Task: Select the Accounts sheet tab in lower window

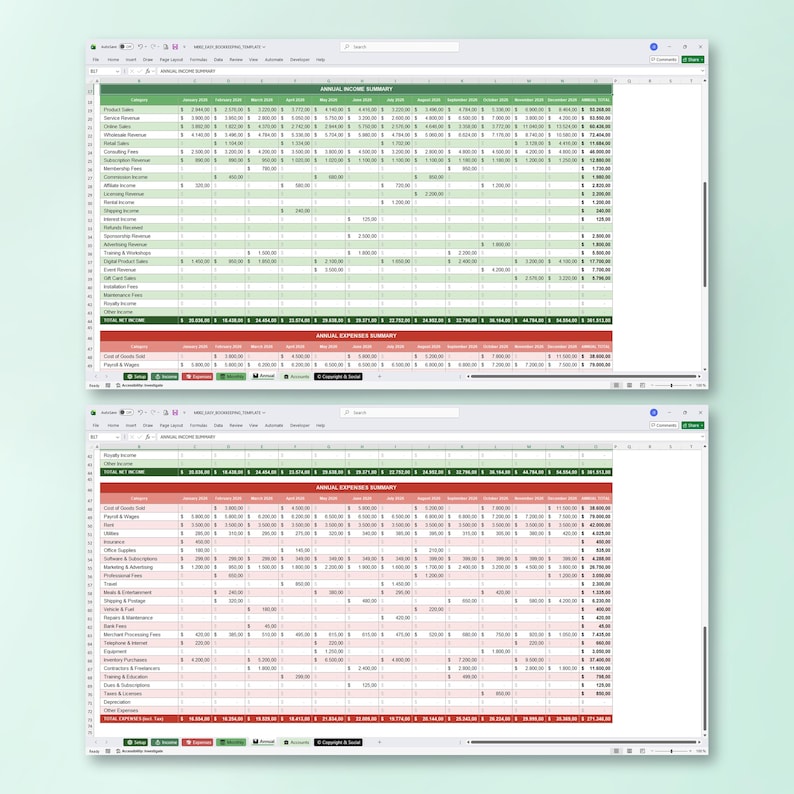Action: coord(296,742)
